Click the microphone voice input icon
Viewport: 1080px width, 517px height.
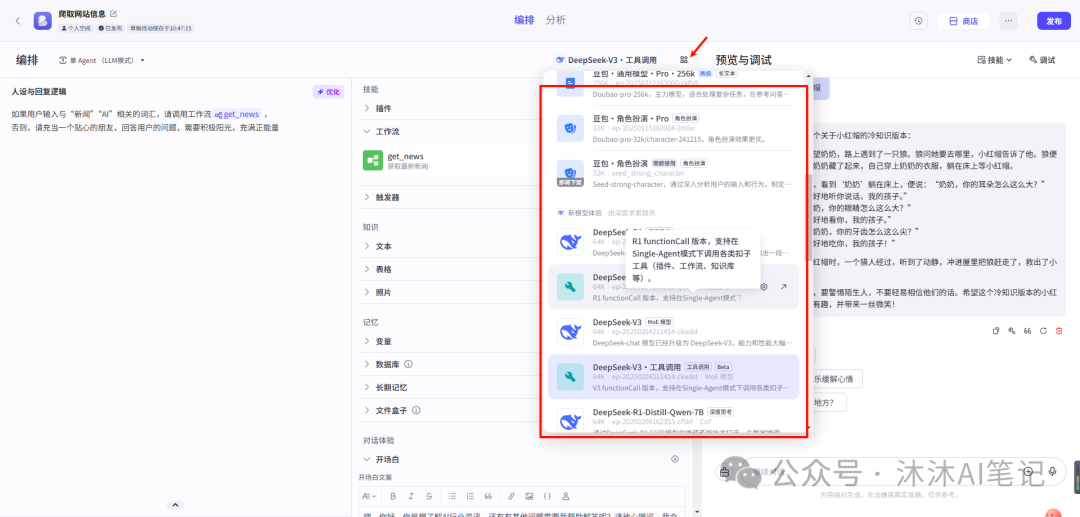pos(1052,472)
